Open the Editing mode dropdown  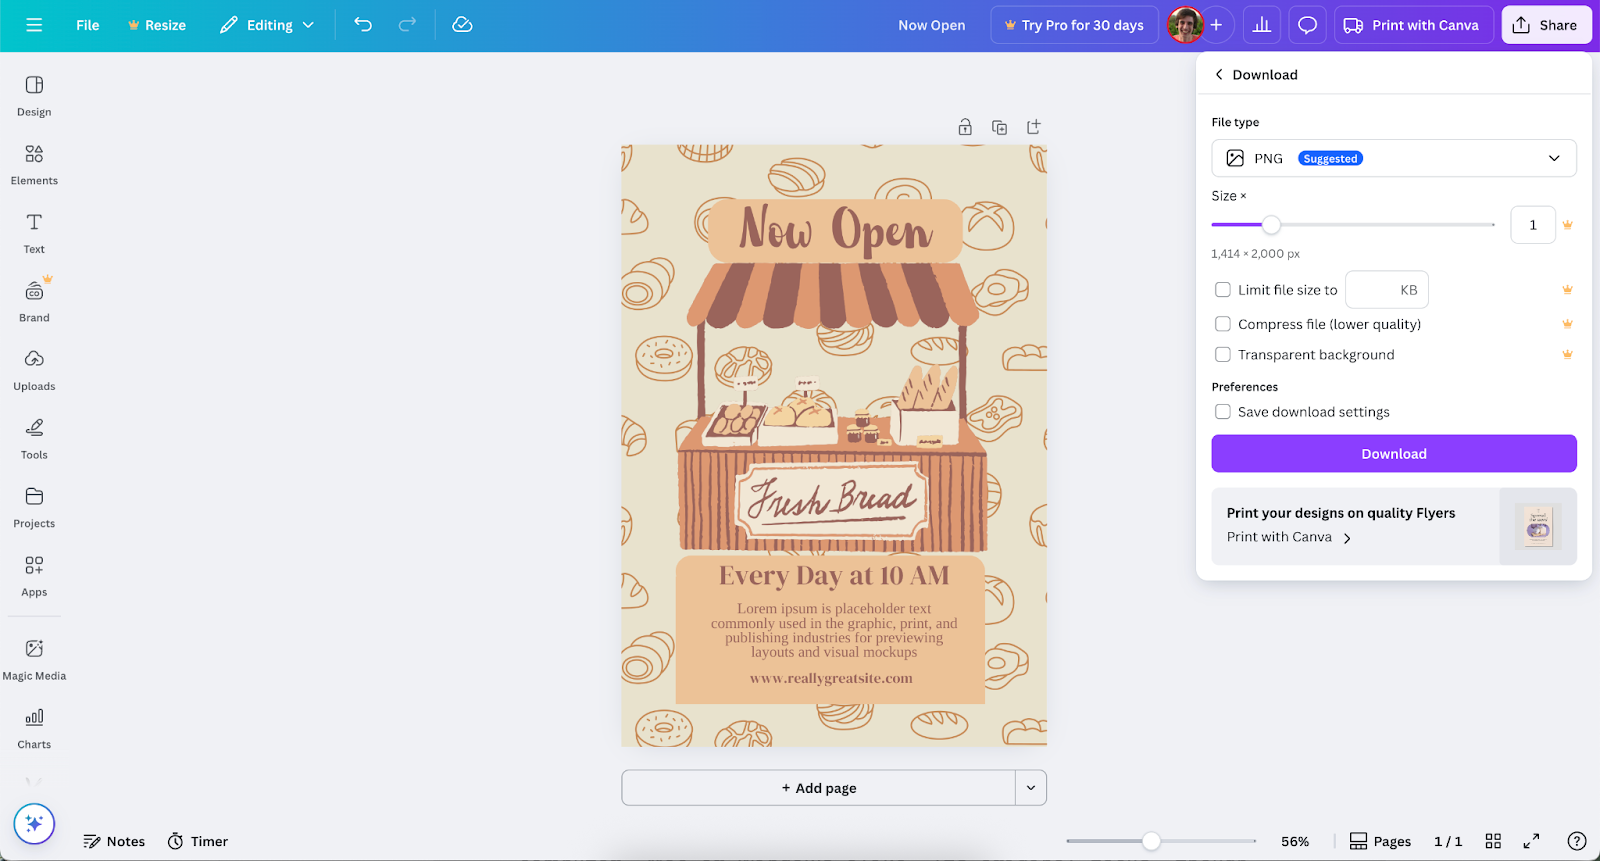click(267, 25)
